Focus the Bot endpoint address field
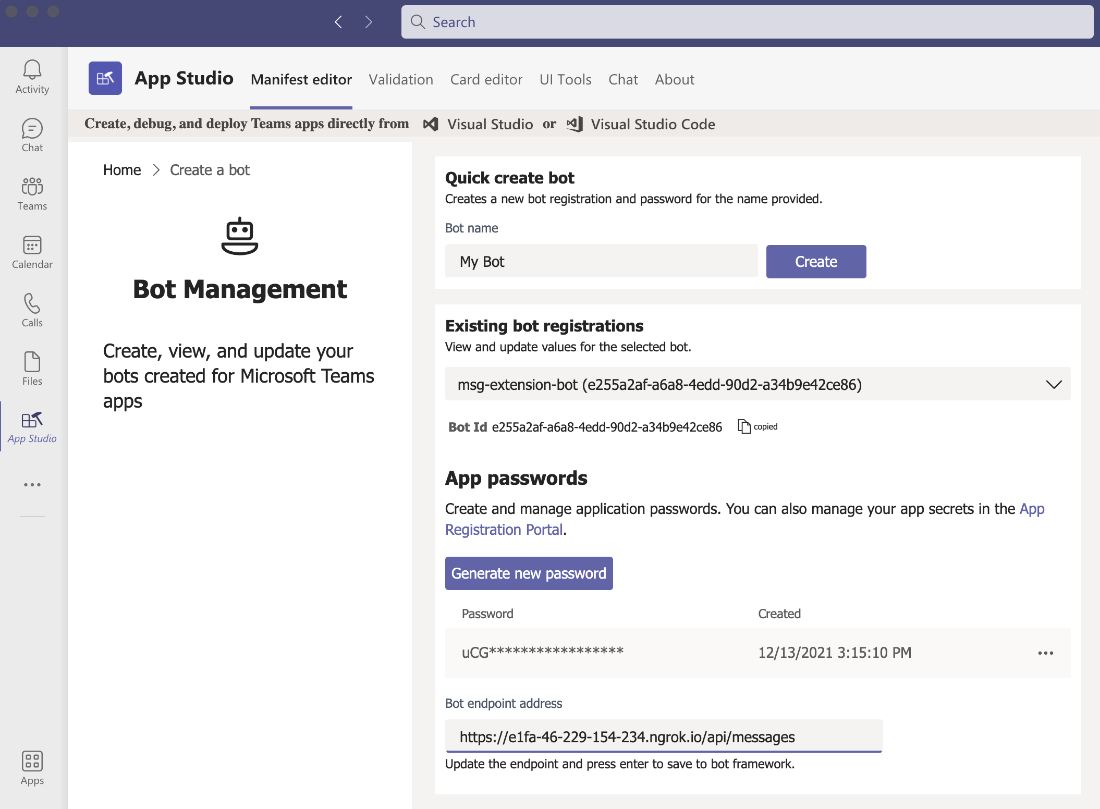This screenshot has height=809, width=1100. 663,737
